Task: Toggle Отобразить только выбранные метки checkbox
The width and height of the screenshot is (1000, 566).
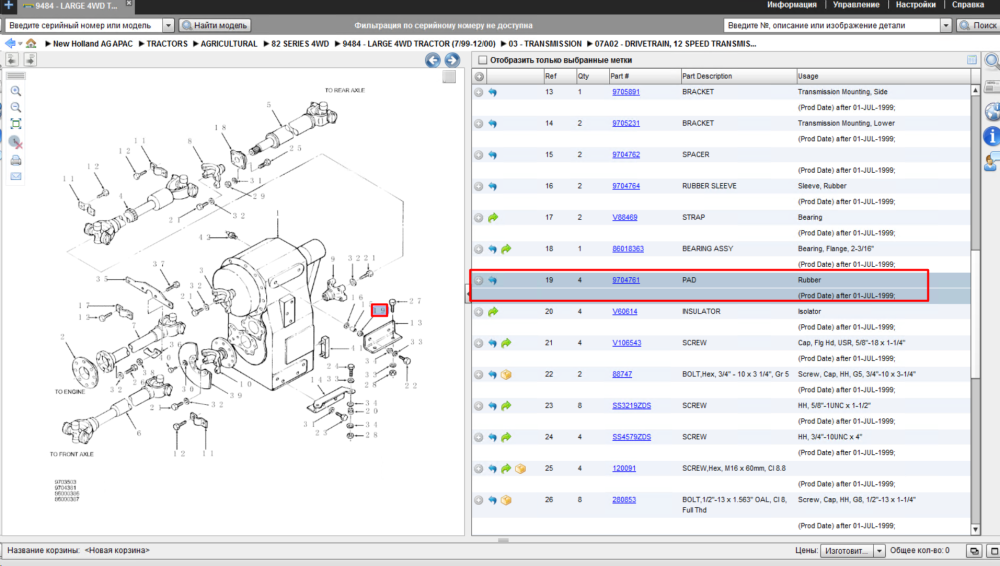Action: point(483,60)
